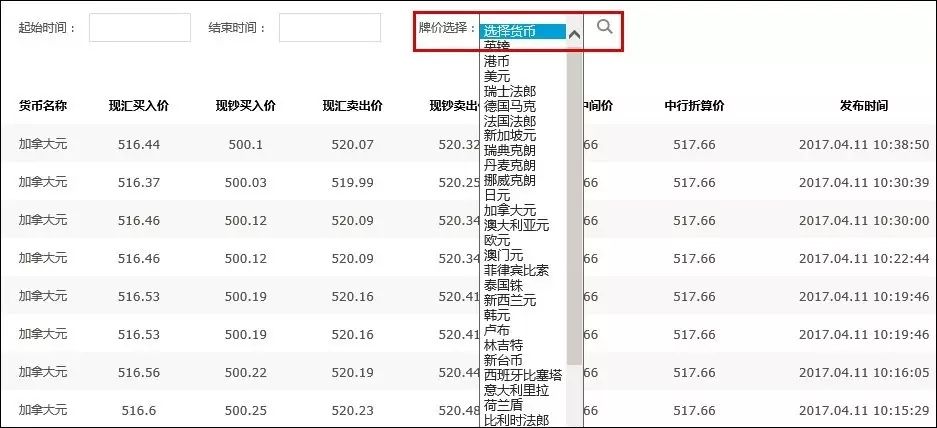Click the 516.6 buying rate cell
Viewport: 937px width, 428px height.
(139, 411)
